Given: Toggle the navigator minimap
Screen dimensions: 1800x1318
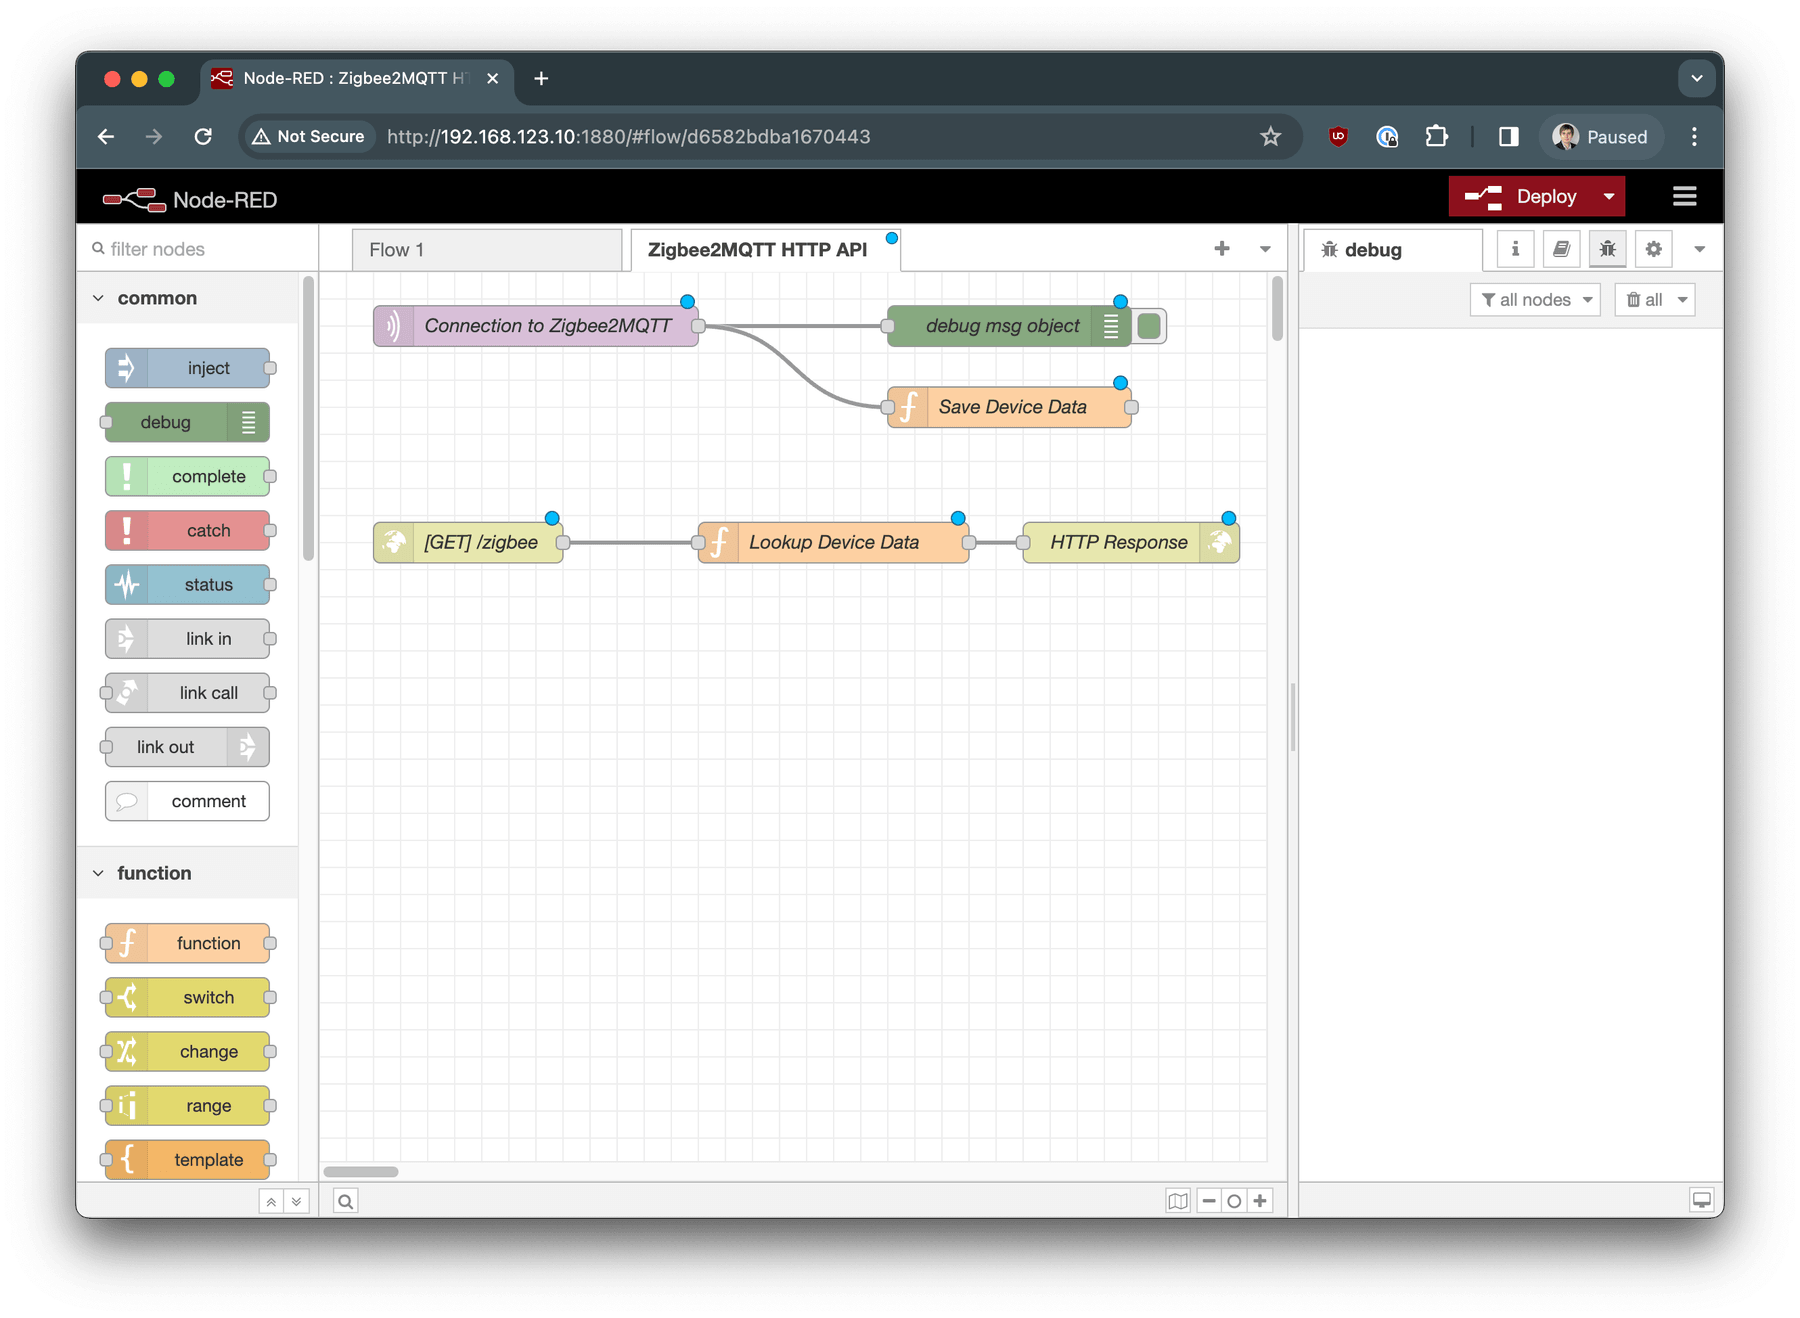Looking at the screenshot, I should [1178, 1200].
